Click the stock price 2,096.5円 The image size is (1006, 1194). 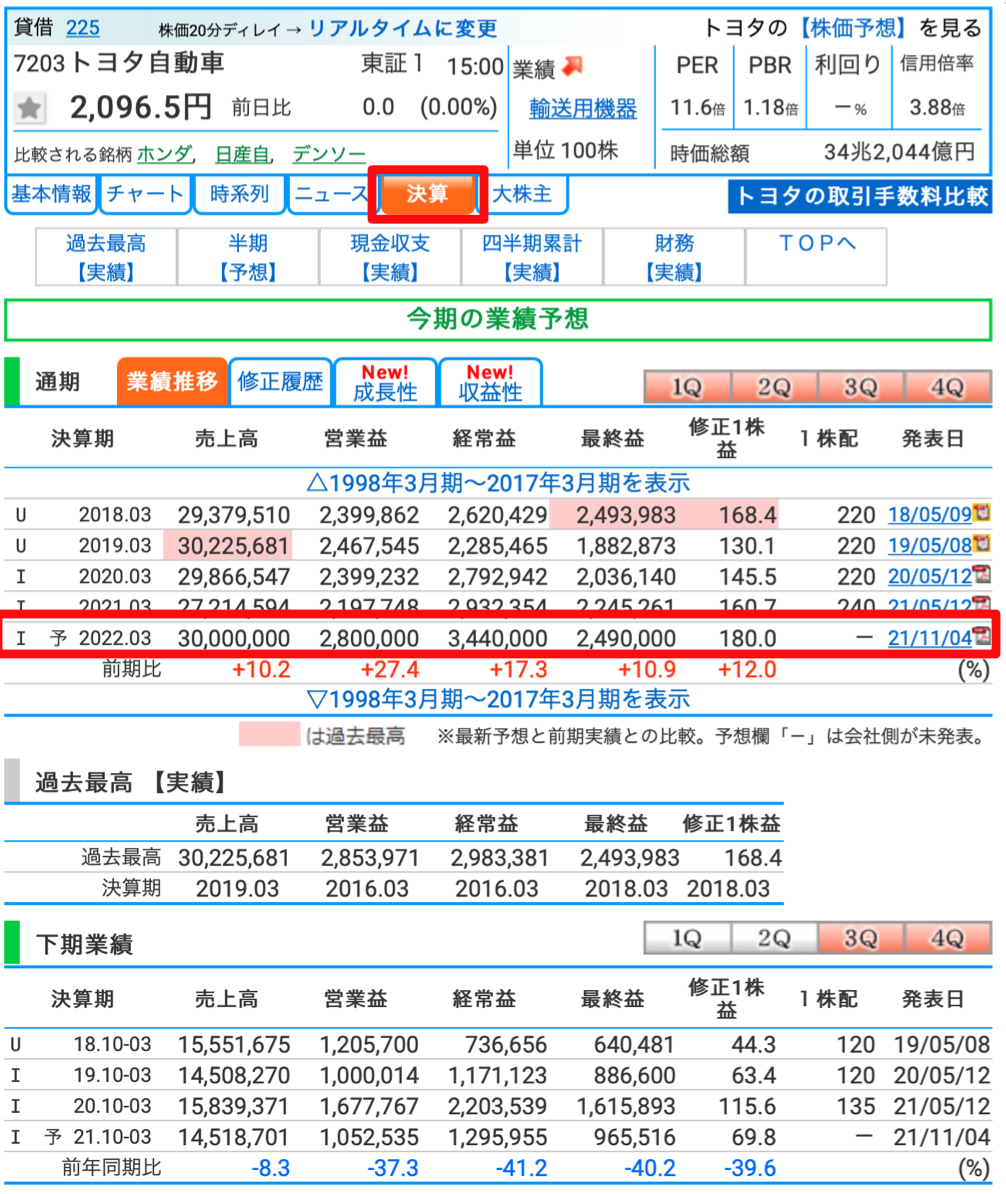(x=140, y=107)
